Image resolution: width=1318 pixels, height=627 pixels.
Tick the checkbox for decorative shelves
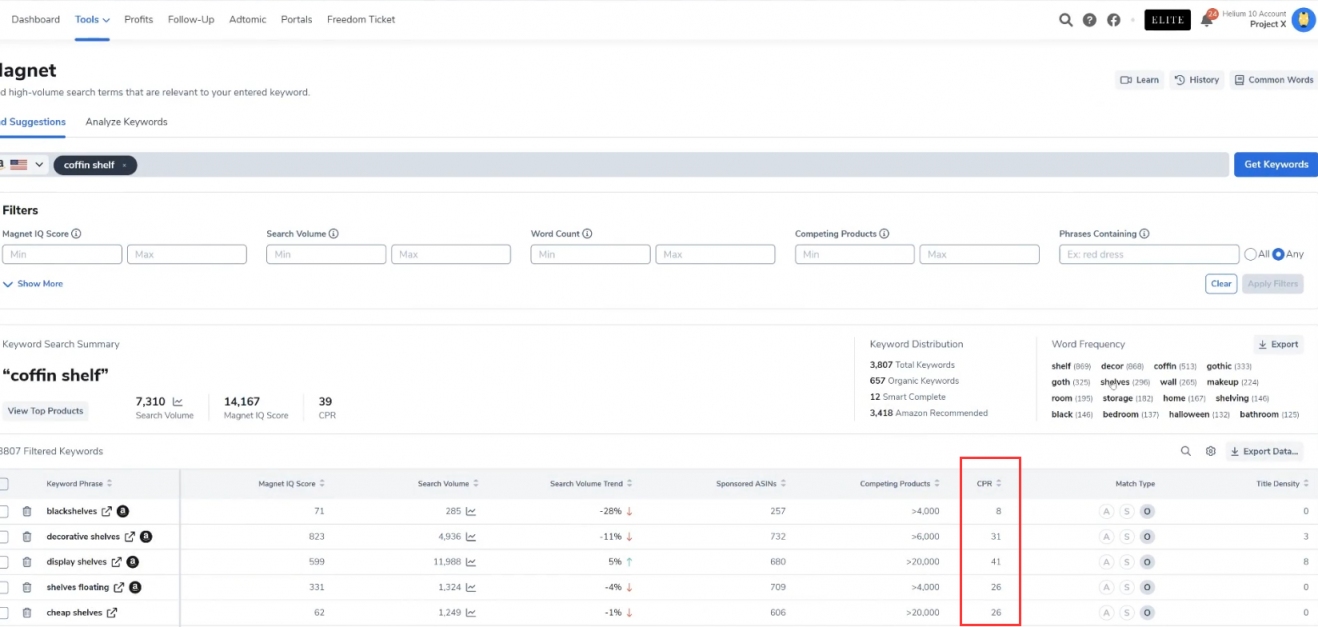[3, 537]
